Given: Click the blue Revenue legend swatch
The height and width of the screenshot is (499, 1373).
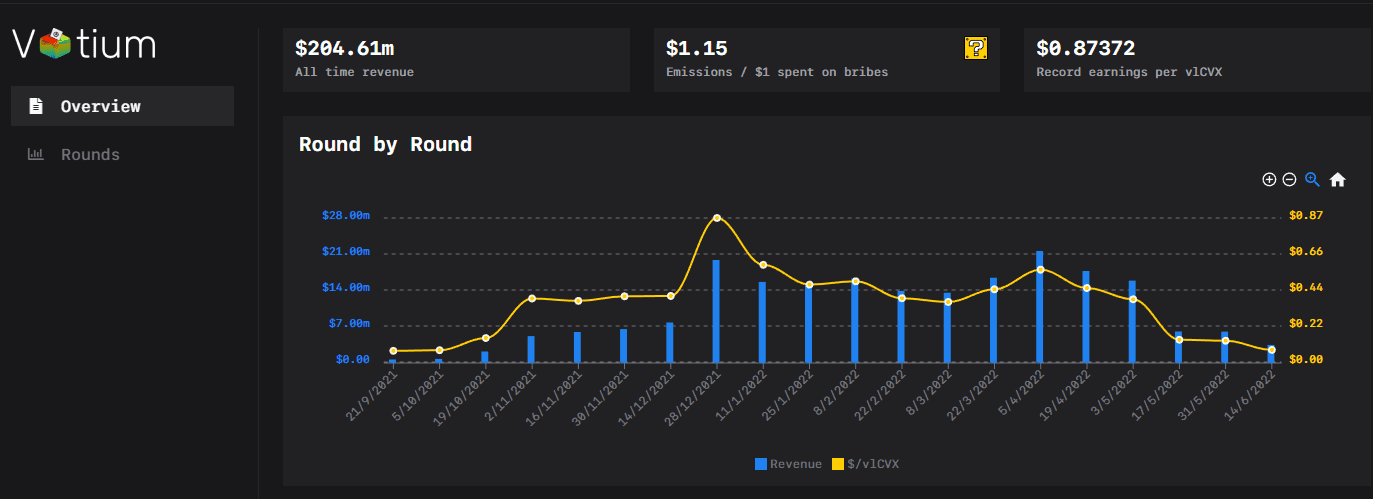Looking at the screenshot, I should pos(761,464).
